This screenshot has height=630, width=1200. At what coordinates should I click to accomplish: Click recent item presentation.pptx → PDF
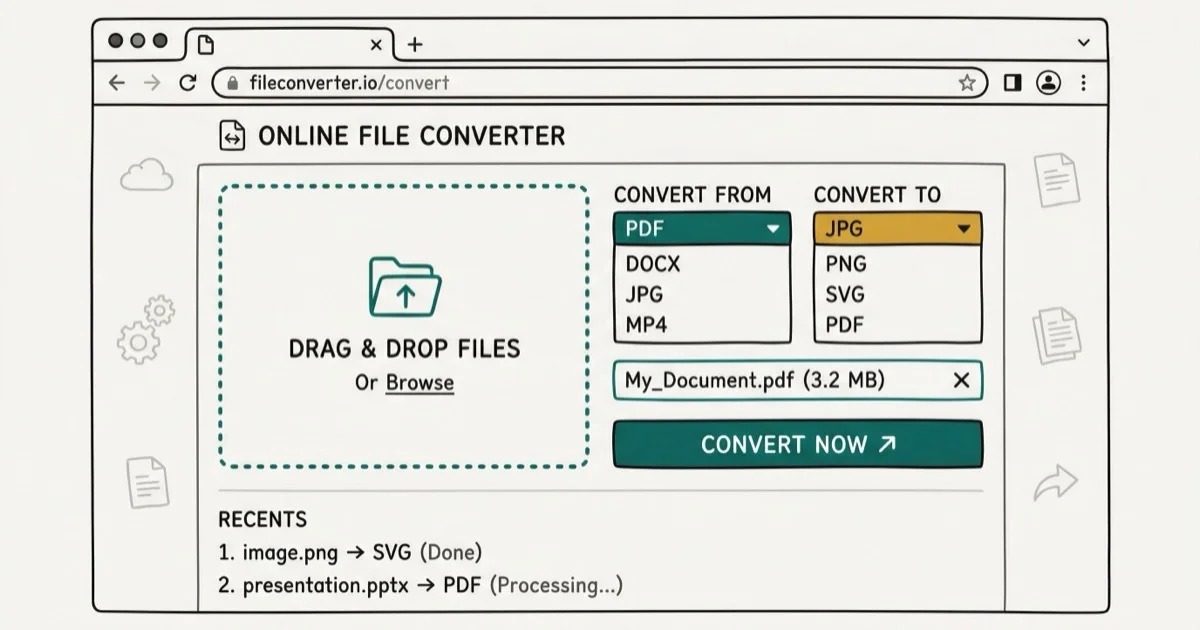pyautogui.click(x=420, y=586)
